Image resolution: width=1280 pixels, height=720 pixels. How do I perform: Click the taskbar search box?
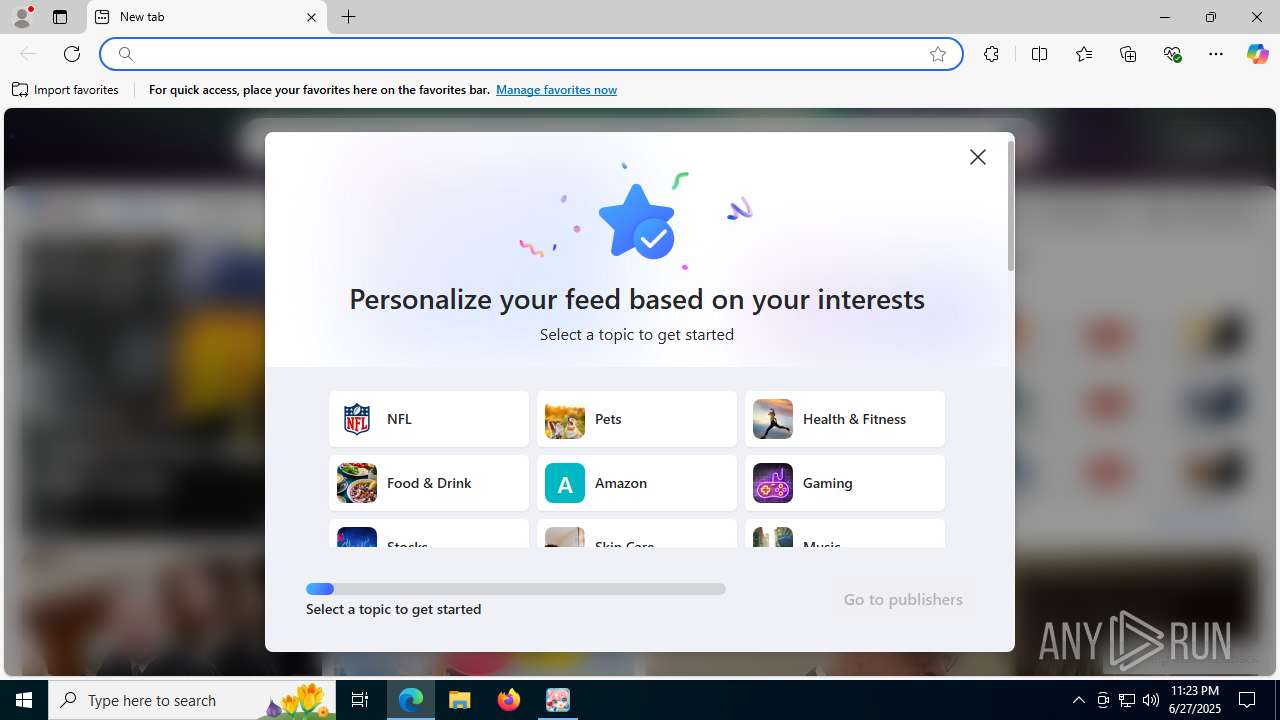(x=192, y=700)
